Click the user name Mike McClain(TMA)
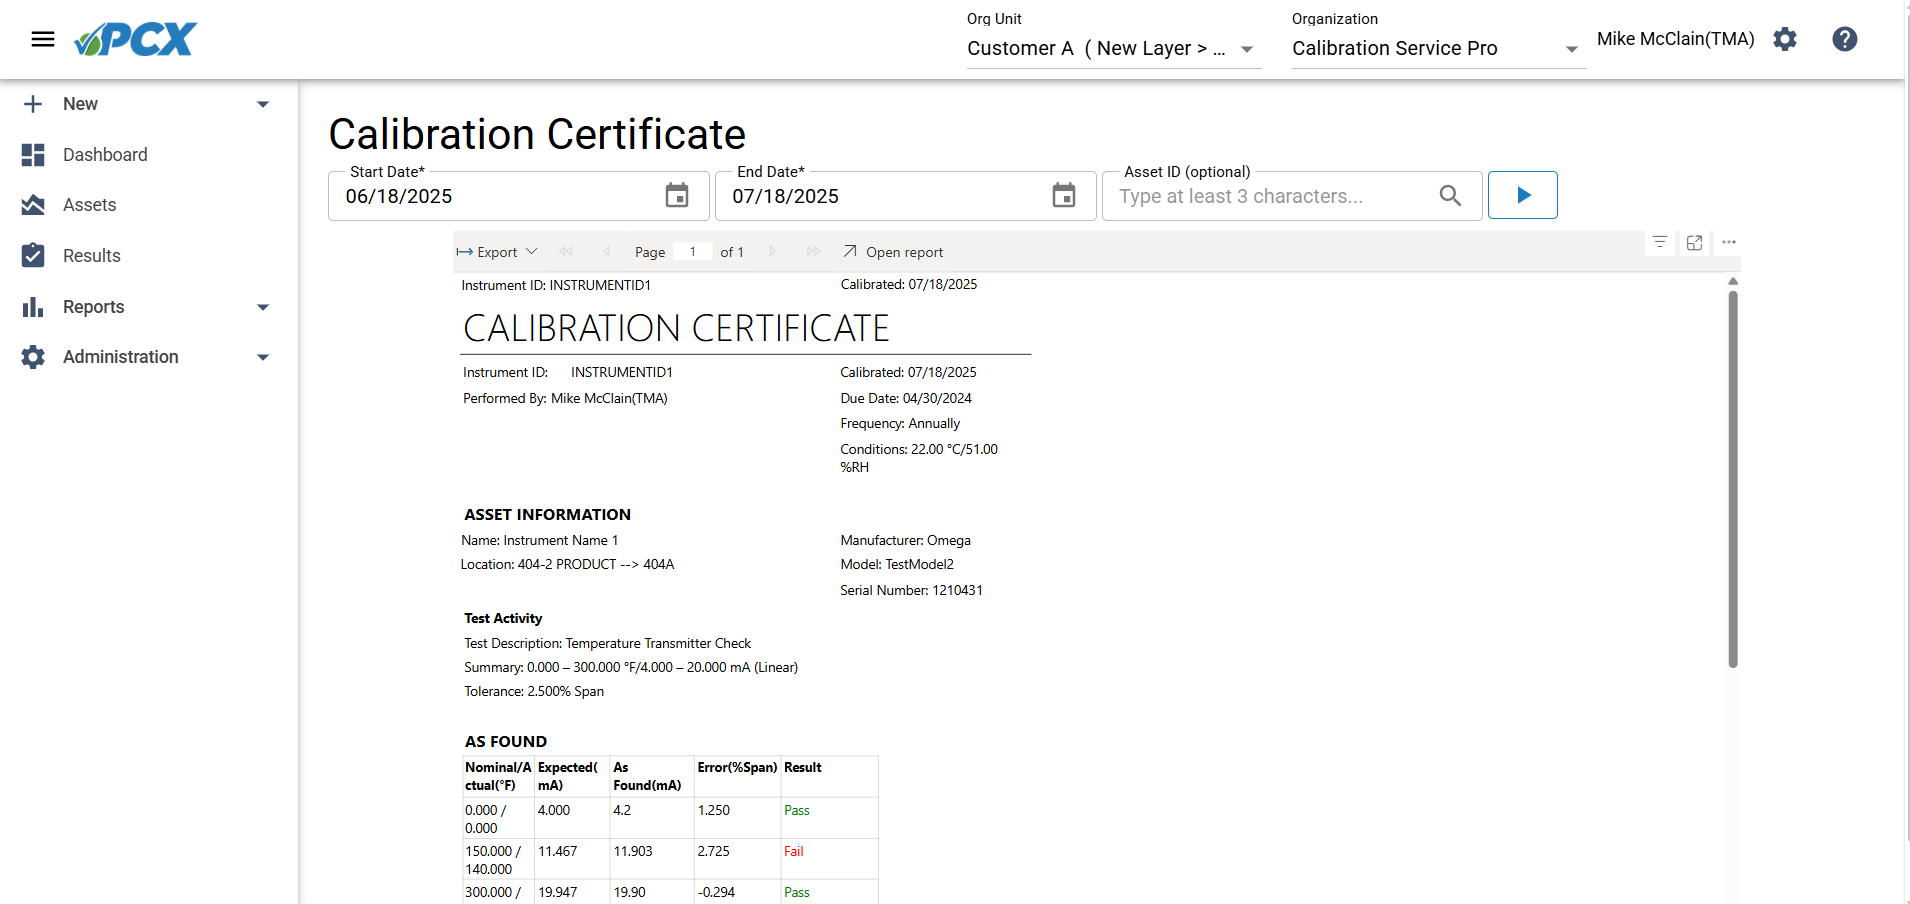Viewport: 1910px width, 904px height. pyautogui.click(x=1675, y=39)
